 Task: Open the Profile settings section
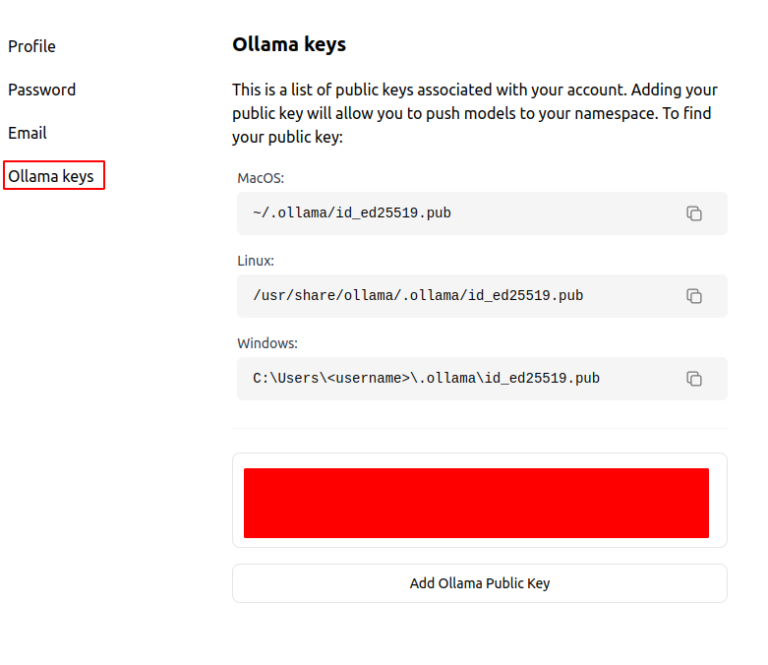click(x=32, y=47)
